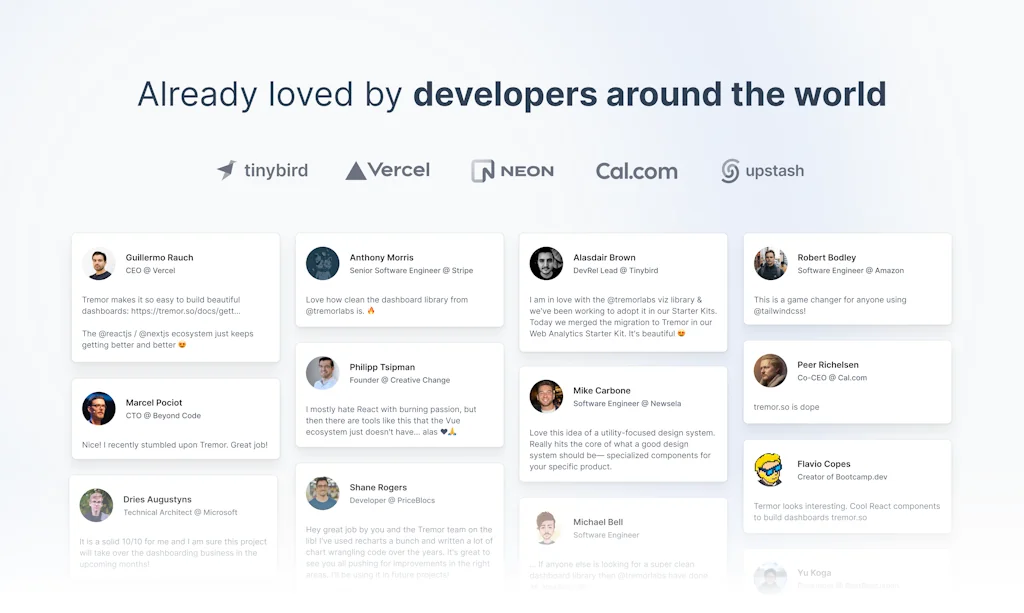The image size is (1024, 613).
Task: Click '@reactjs / @nextjs ecosystem' paragraph
Action: click(167, 339)
